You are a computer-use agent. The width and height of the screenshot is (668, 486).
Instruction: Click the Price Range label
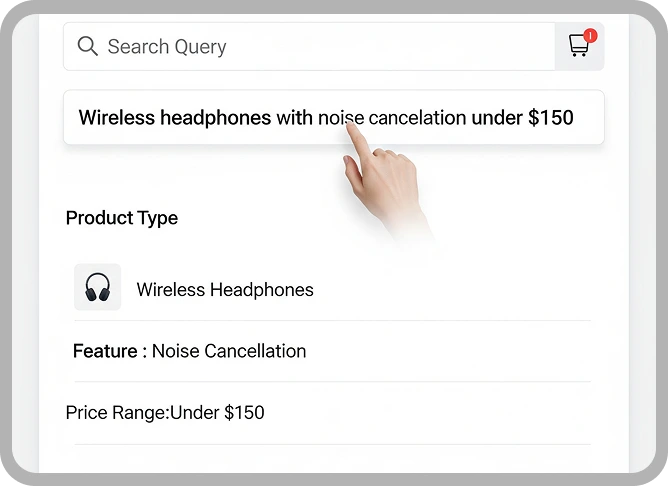point(118,413)
